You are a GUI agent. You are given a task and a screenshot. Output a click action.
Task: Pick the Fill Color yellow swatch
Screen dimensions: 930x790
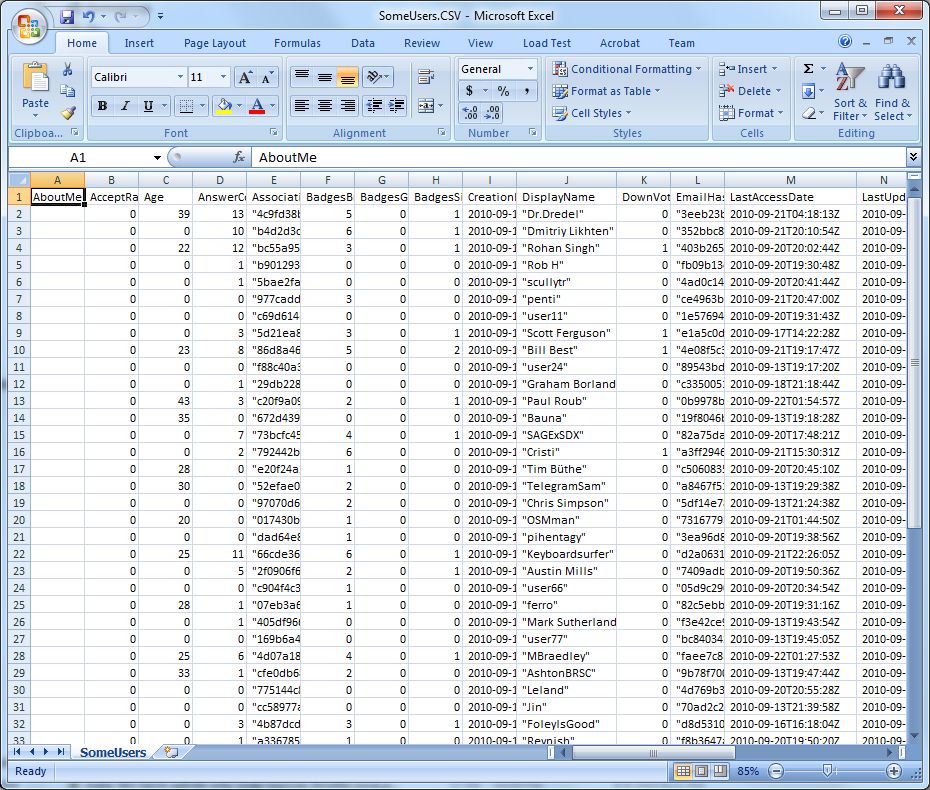point(224,106)
